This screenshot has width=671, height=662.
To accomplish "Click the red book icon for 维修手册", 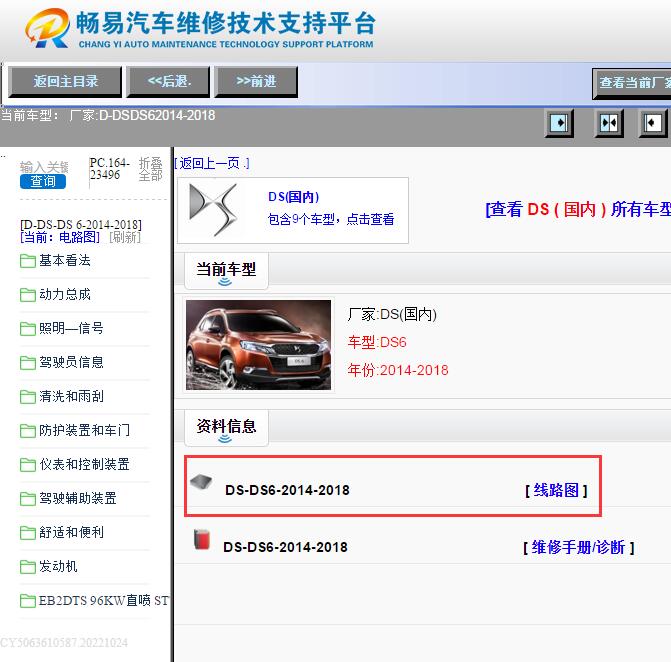I will [202, 539].
